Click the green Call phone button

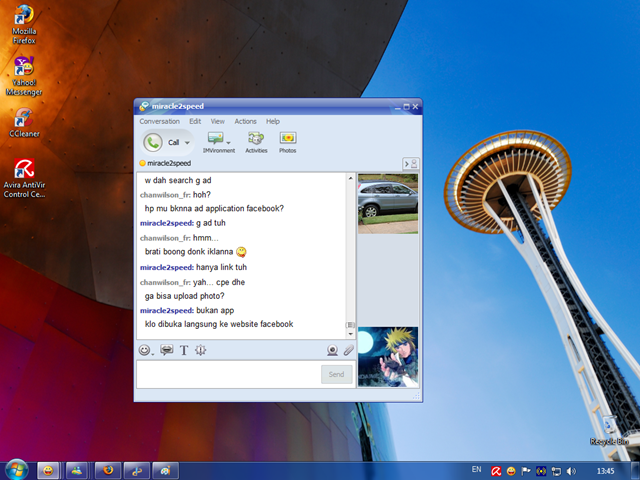click(x=153, y=142)
